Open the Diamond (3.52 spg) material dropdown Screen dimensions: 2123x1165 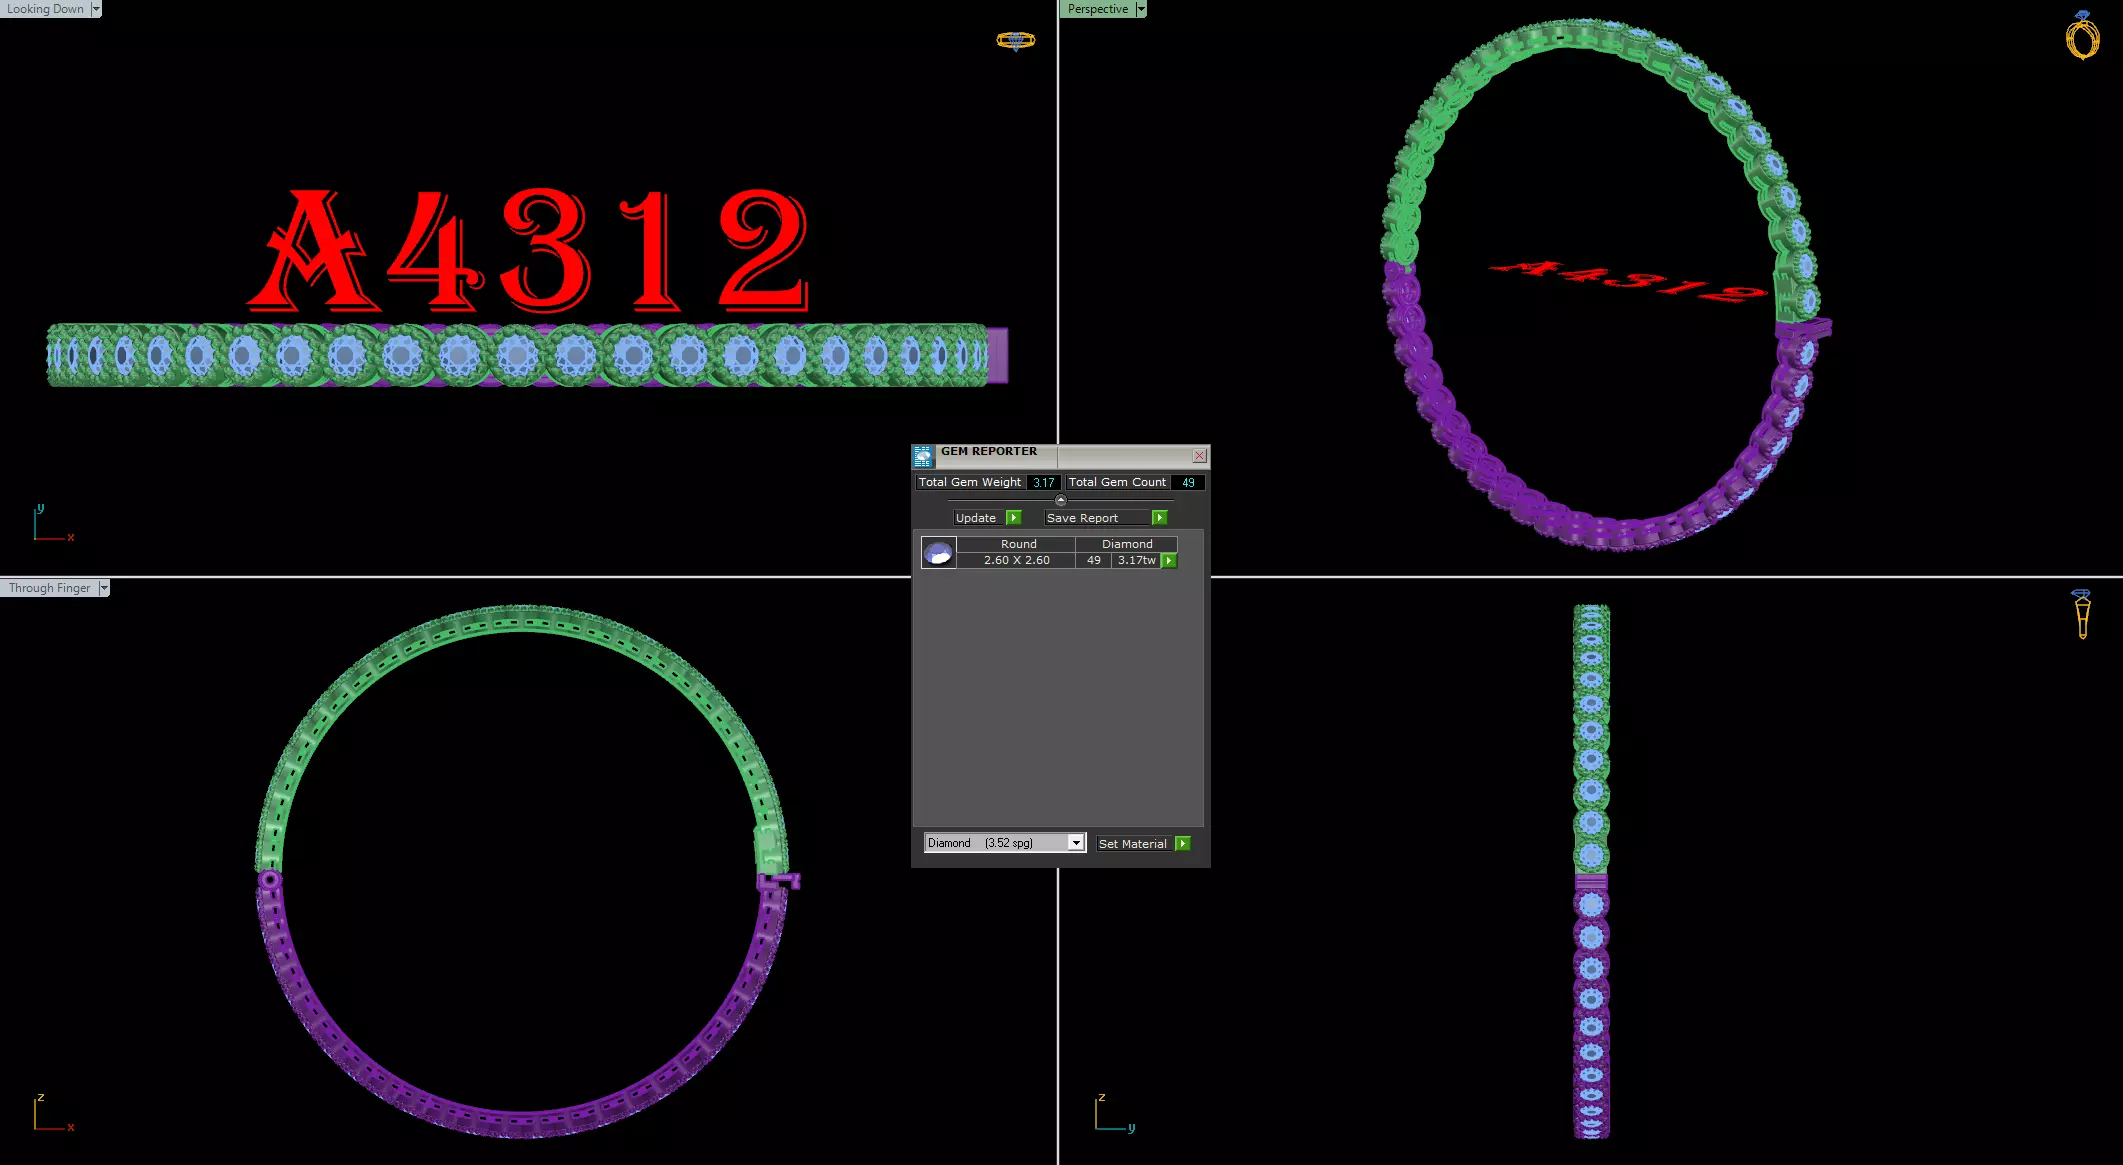coord(1076,843)
